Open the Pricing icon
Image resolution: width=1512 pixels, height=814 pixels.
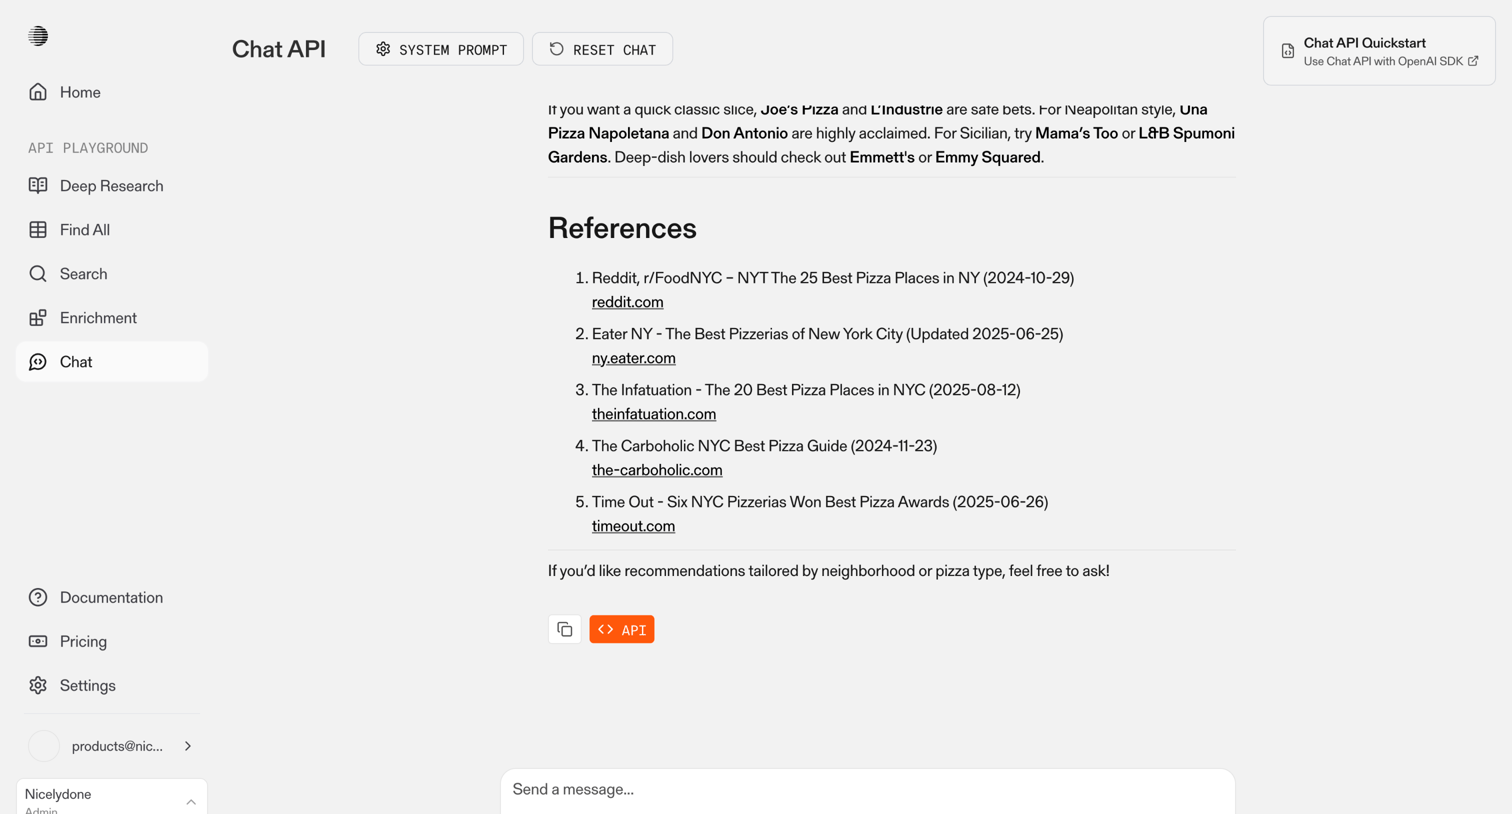(x=38, y=642)
